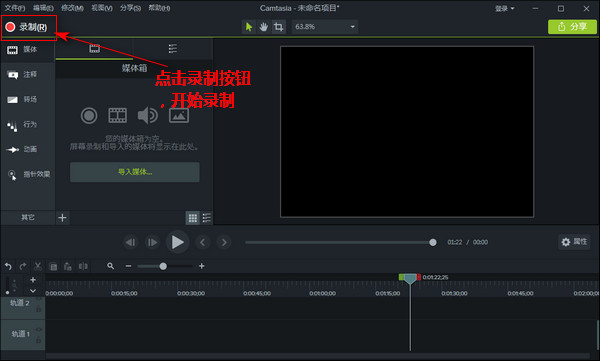Click the track height slider handle
The width and height of the screenshot is (600, 361).
pyautogui.click(x=7, y=292)
